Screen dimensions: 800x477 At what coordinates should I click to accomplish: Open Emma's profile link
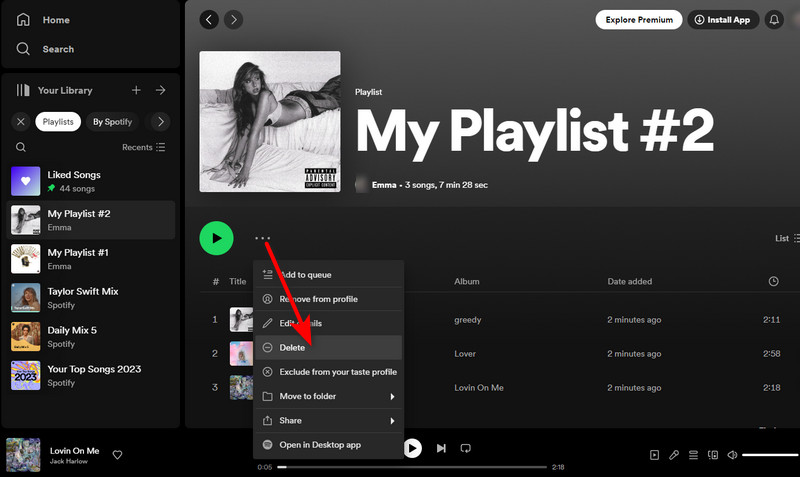click(384, 185)
